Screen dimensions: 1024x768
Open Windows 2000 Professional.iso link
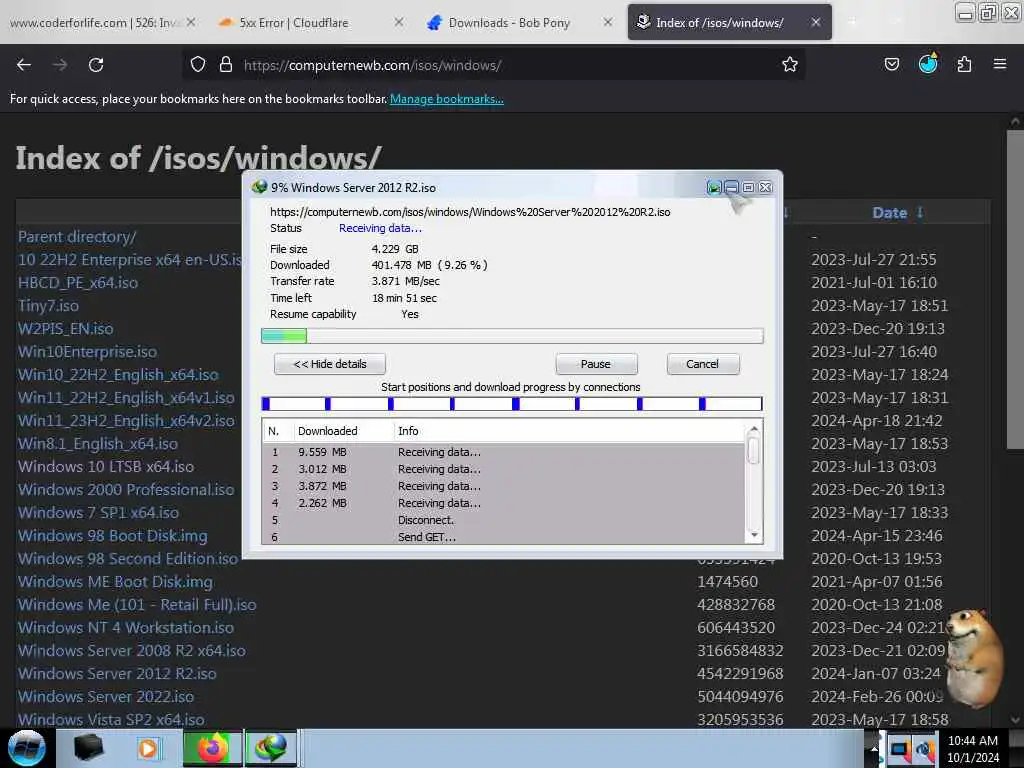tap(126, 490)
